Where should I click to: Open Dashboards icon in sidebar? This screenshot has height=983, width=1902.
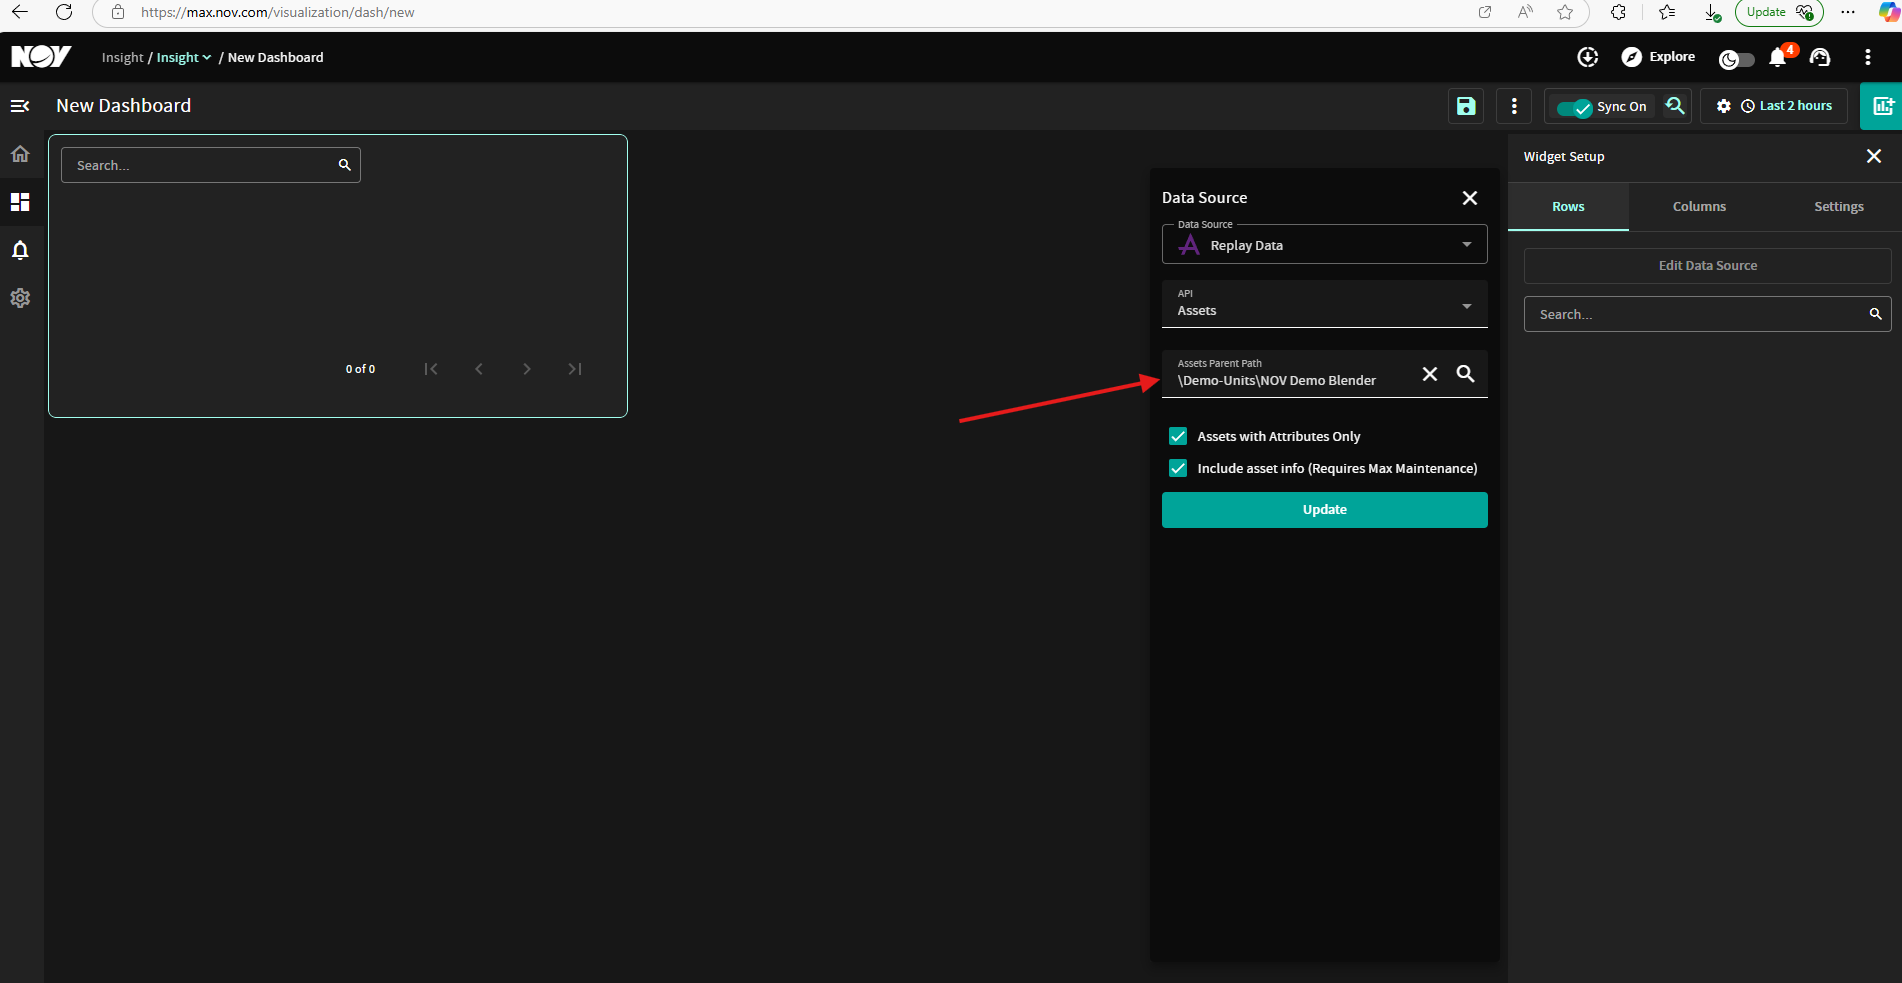tap(20, 202)
